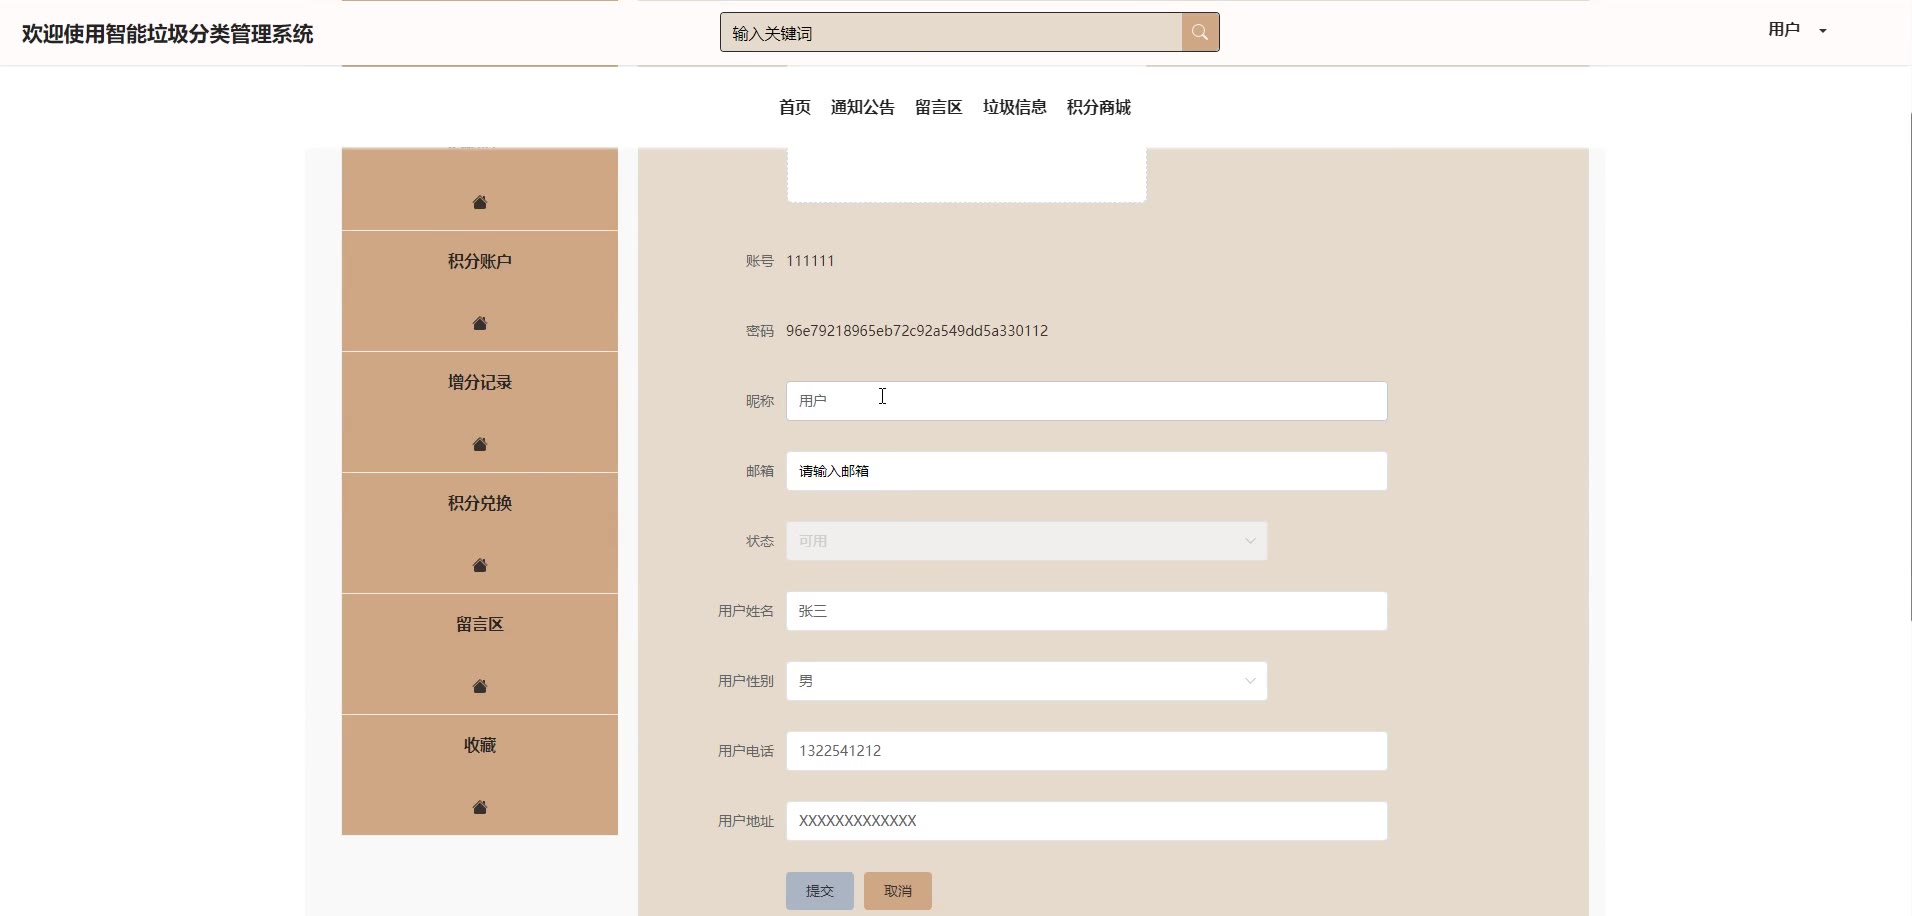Viewport: 1912px width, 916px height.
Task: Click the 用户地址 input field
Action: point(1087,821)
